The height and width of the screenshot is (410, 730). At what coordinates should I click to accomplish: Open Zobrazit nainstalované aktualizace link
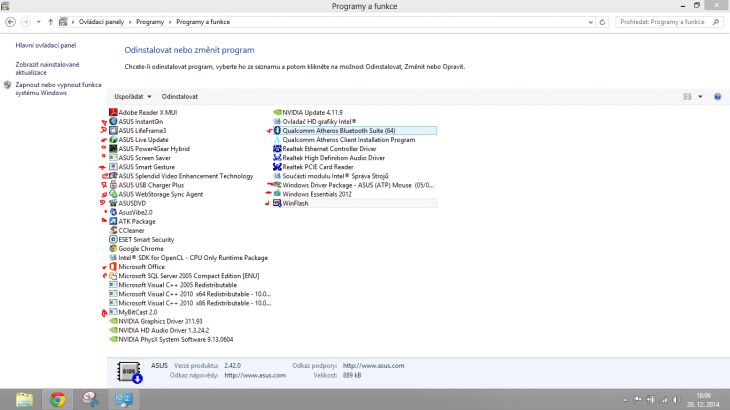[x=47, y=68]
